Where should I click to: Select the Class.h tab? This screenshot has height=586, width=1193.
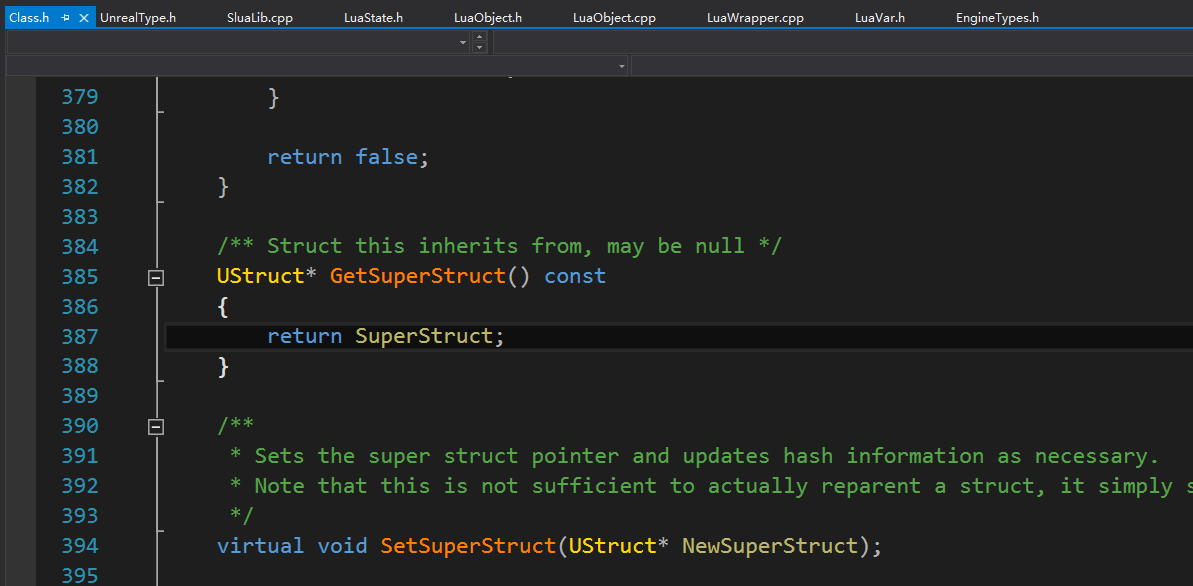click(x=29, y=18)
